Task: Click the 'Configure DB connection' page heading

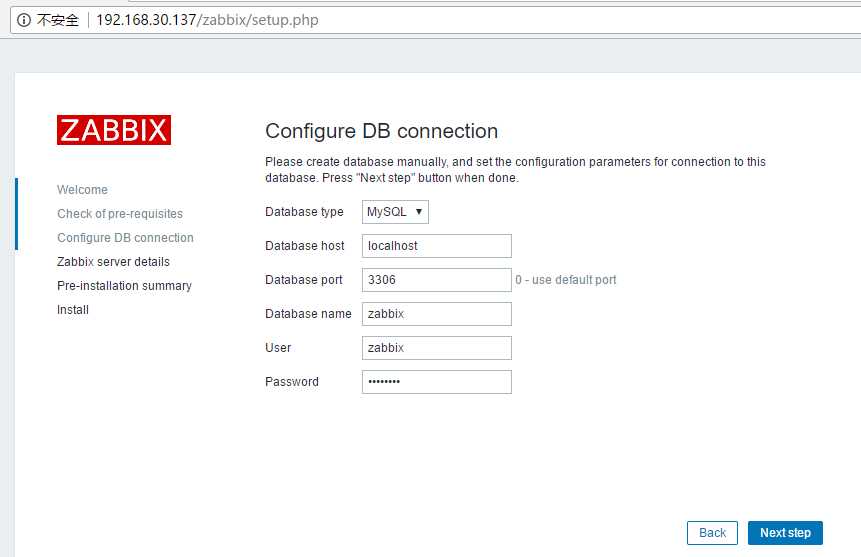Action: [x=382, y=131]
